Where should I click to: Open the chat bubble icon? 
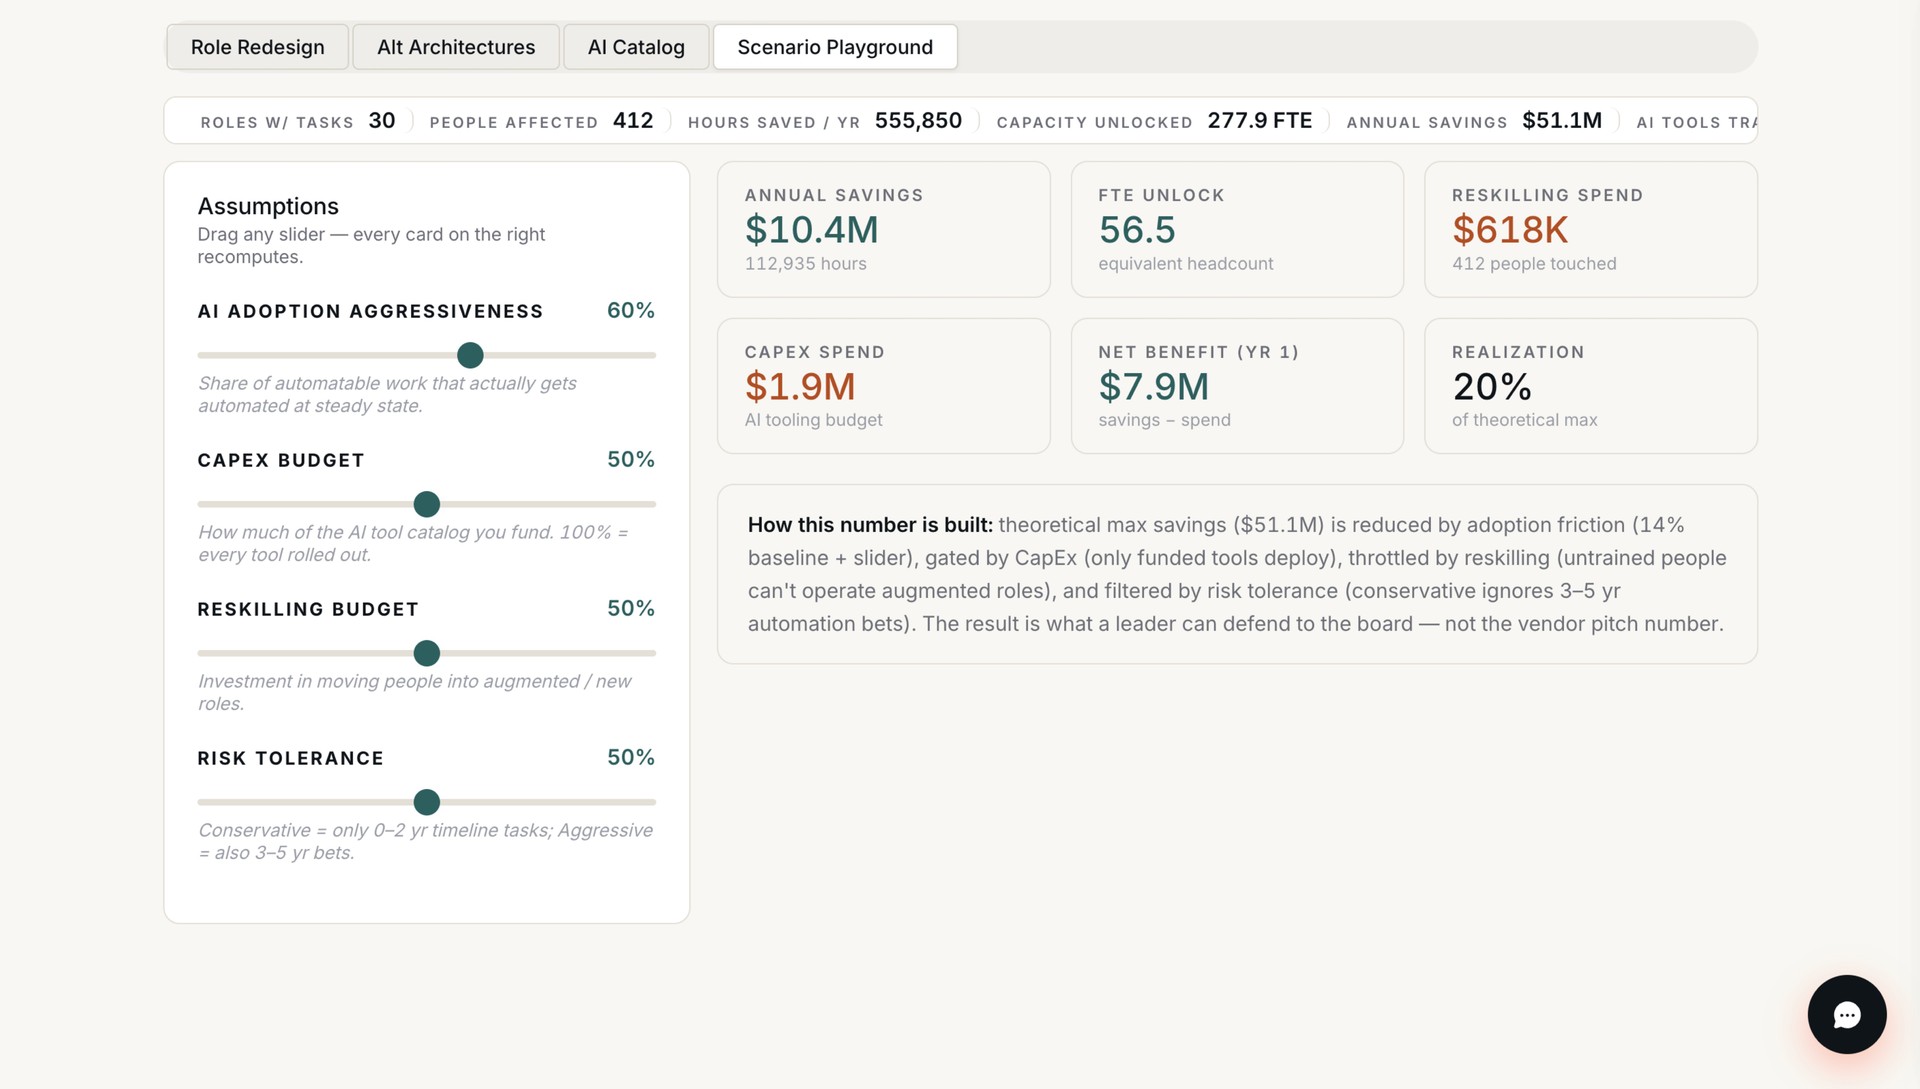1846,1014
